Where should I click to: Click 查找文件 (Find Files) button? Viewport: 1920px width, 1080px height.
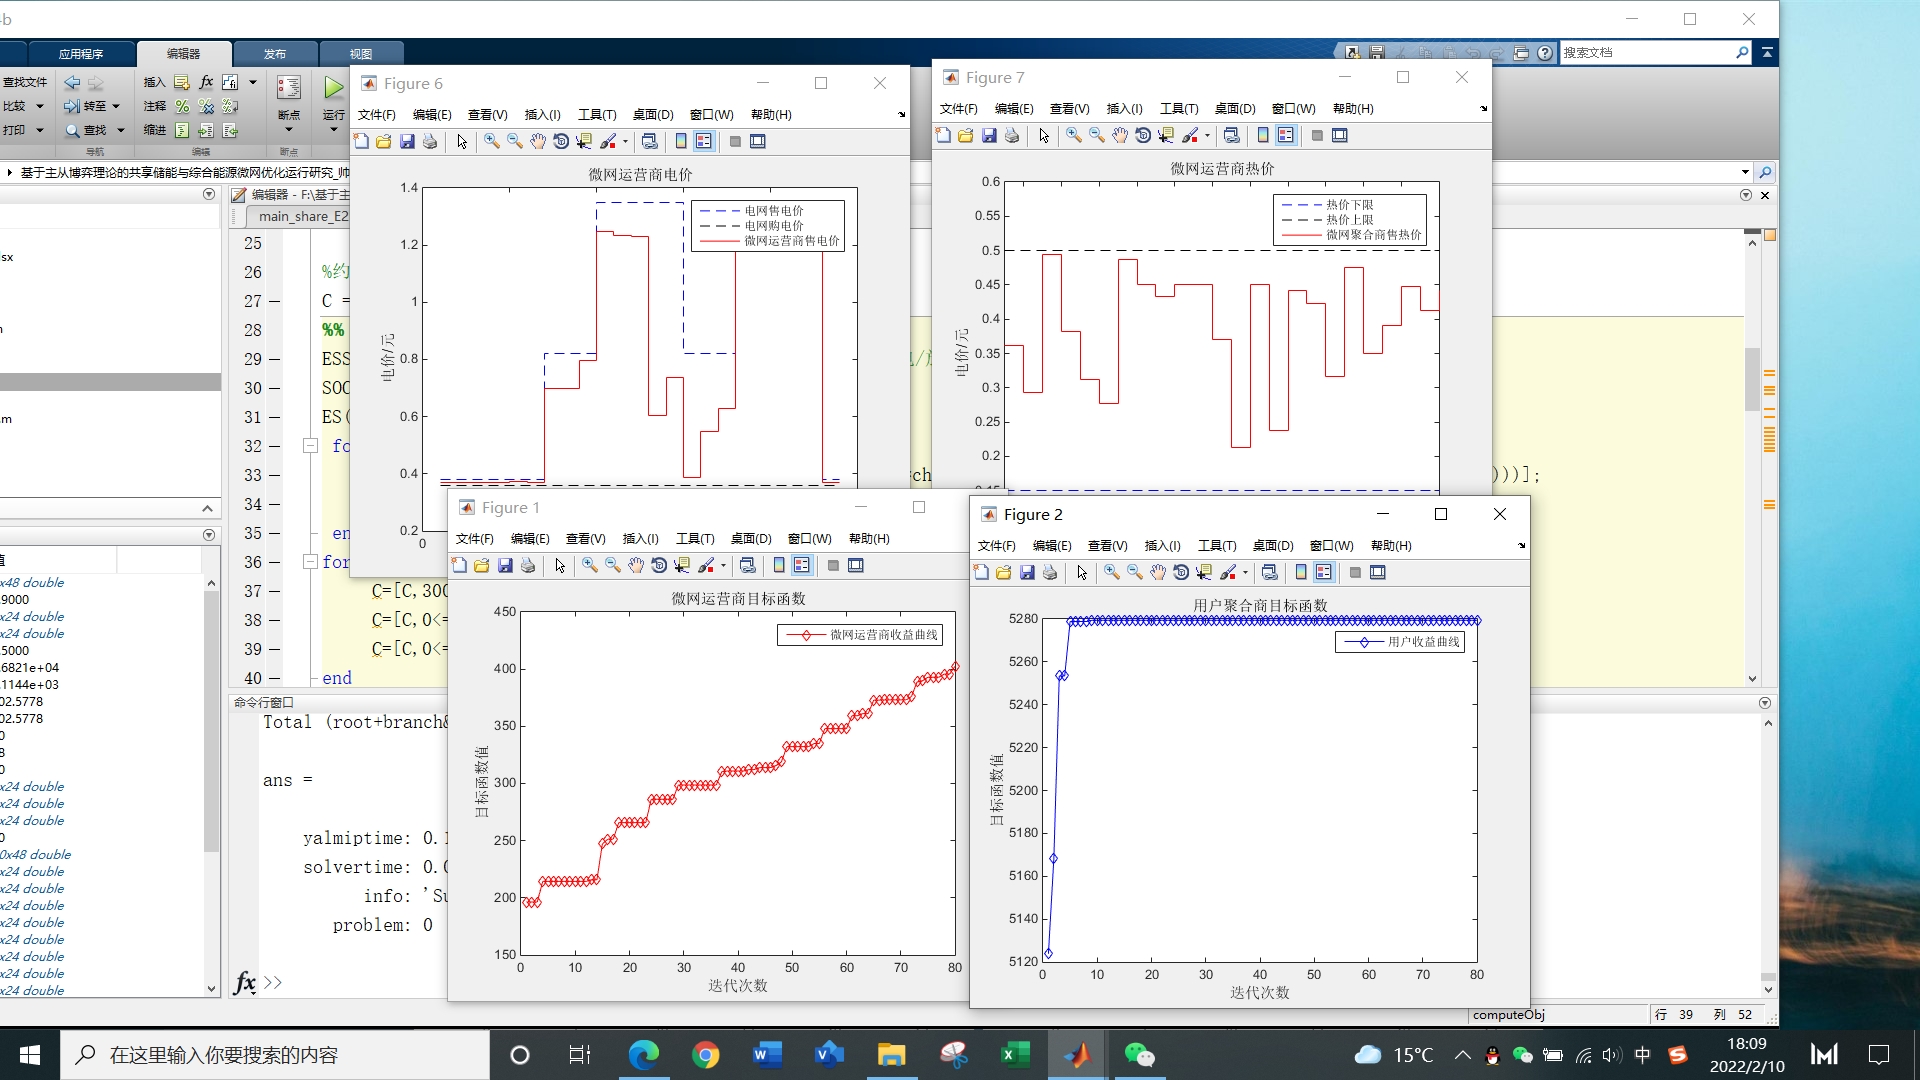[25, 82]
